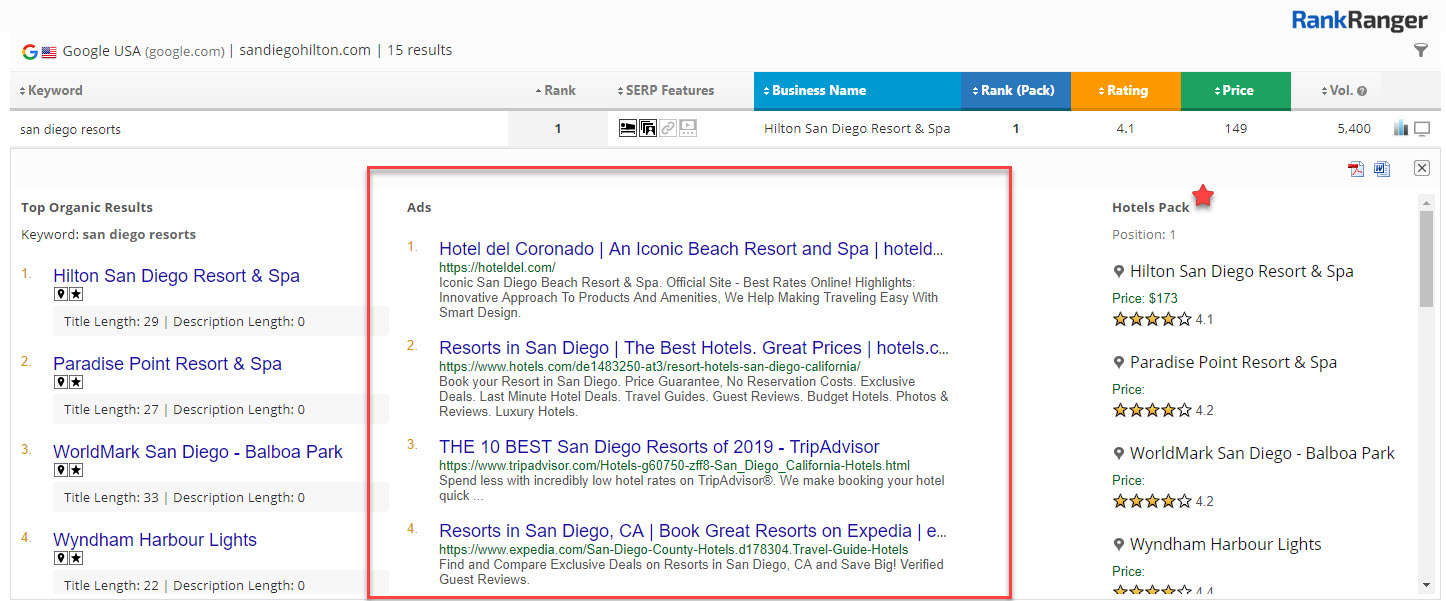Close the expanded SERP details panel
Viewport: 1446px width, 601px height.
[x=1422, y=168]
